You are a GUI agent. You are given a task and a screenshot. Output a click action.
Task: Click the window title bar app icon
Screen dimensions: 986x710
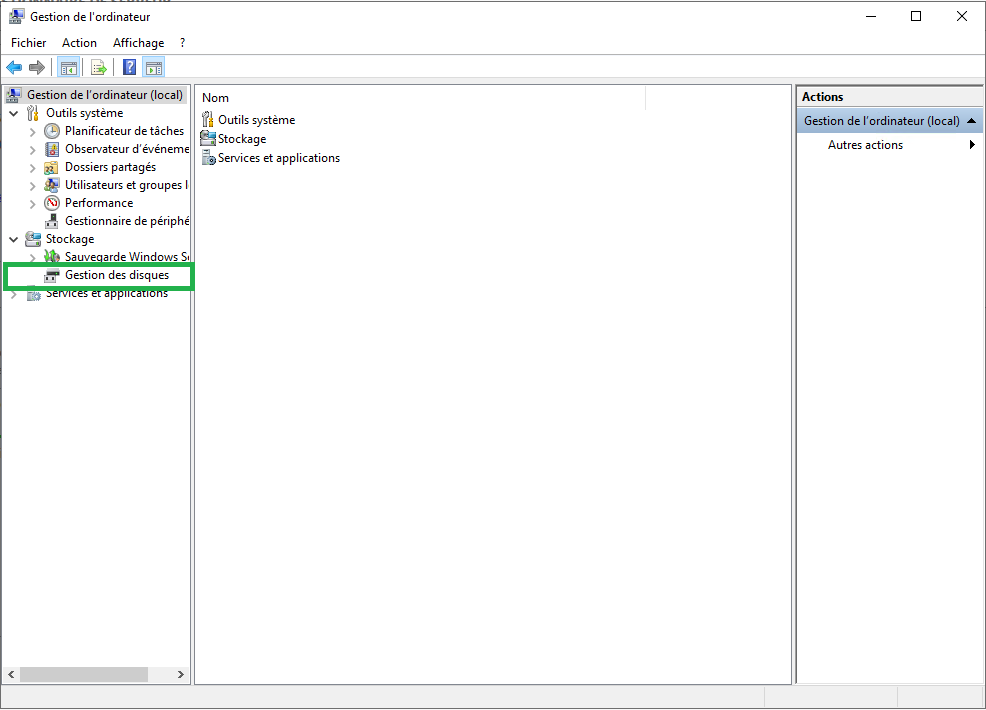tap(16, 16)
